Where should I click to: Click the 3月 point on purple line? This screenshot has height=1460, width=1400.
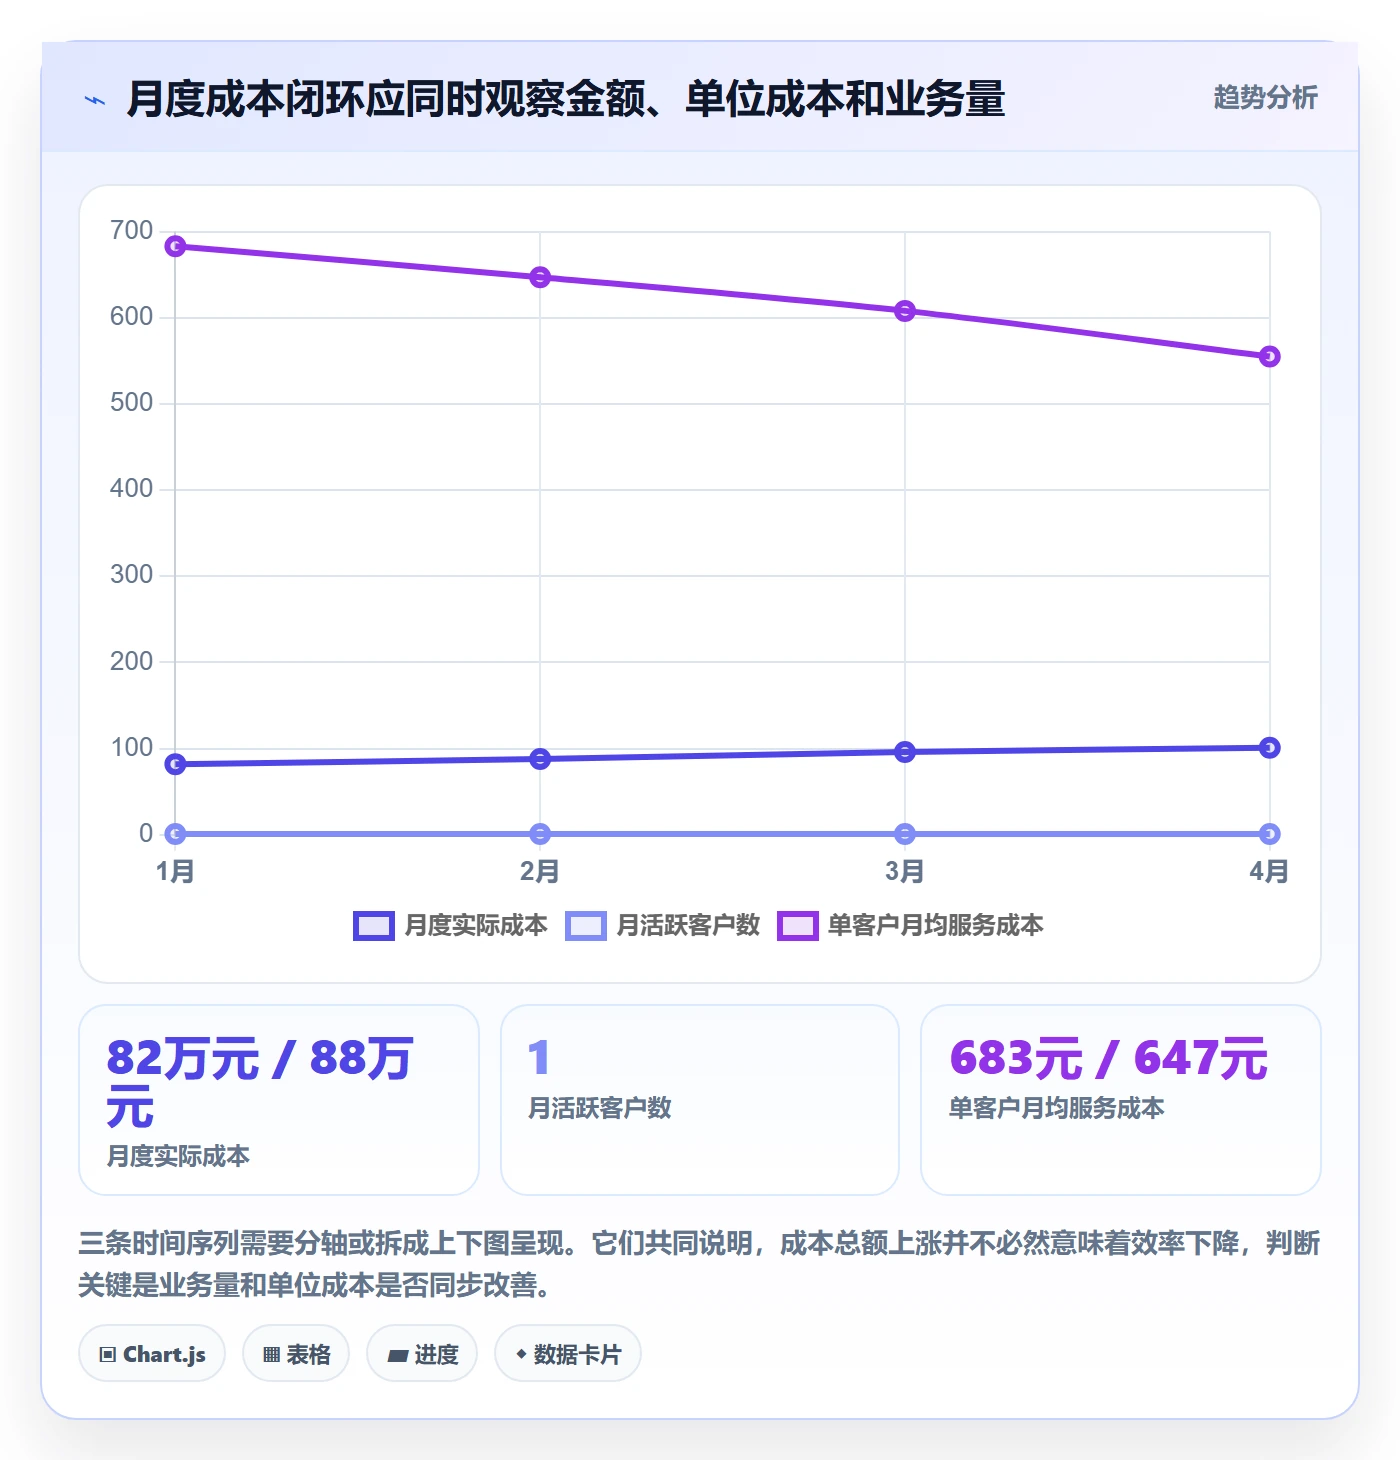[x=905, y=311]
